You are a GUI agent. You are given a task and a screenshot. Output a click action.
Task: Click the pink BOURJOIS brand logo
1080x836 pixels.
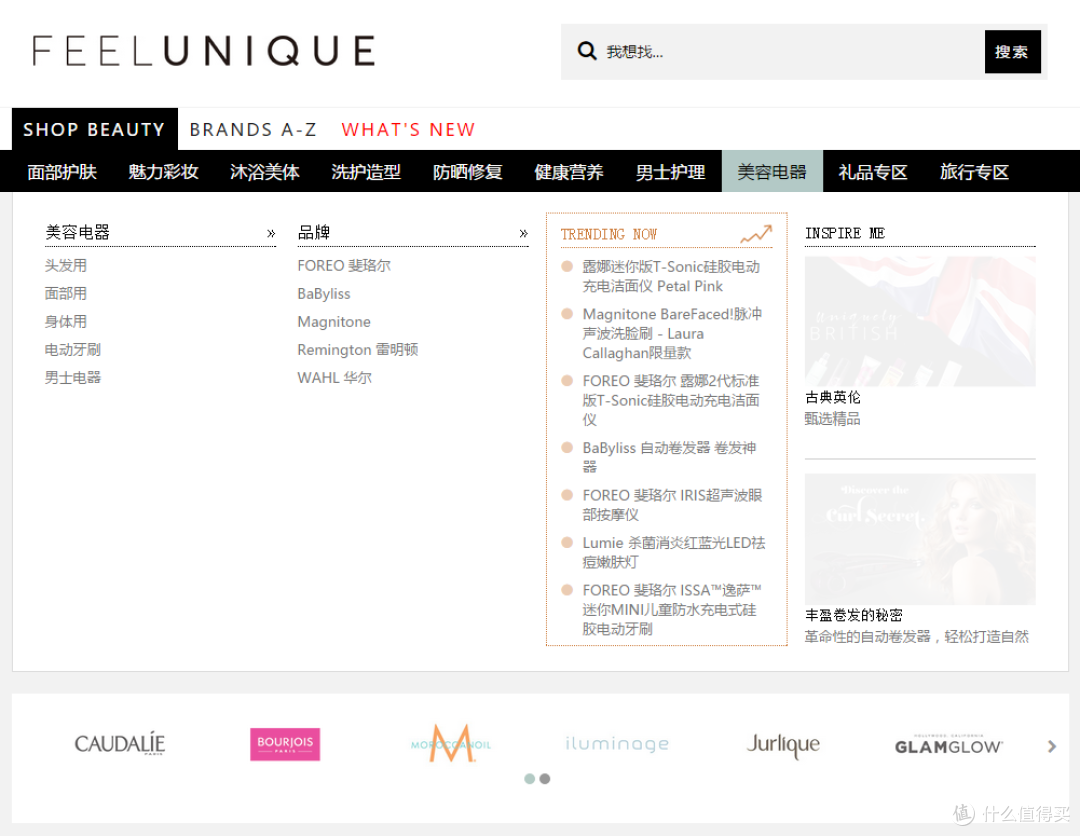(x=285, y=744)
